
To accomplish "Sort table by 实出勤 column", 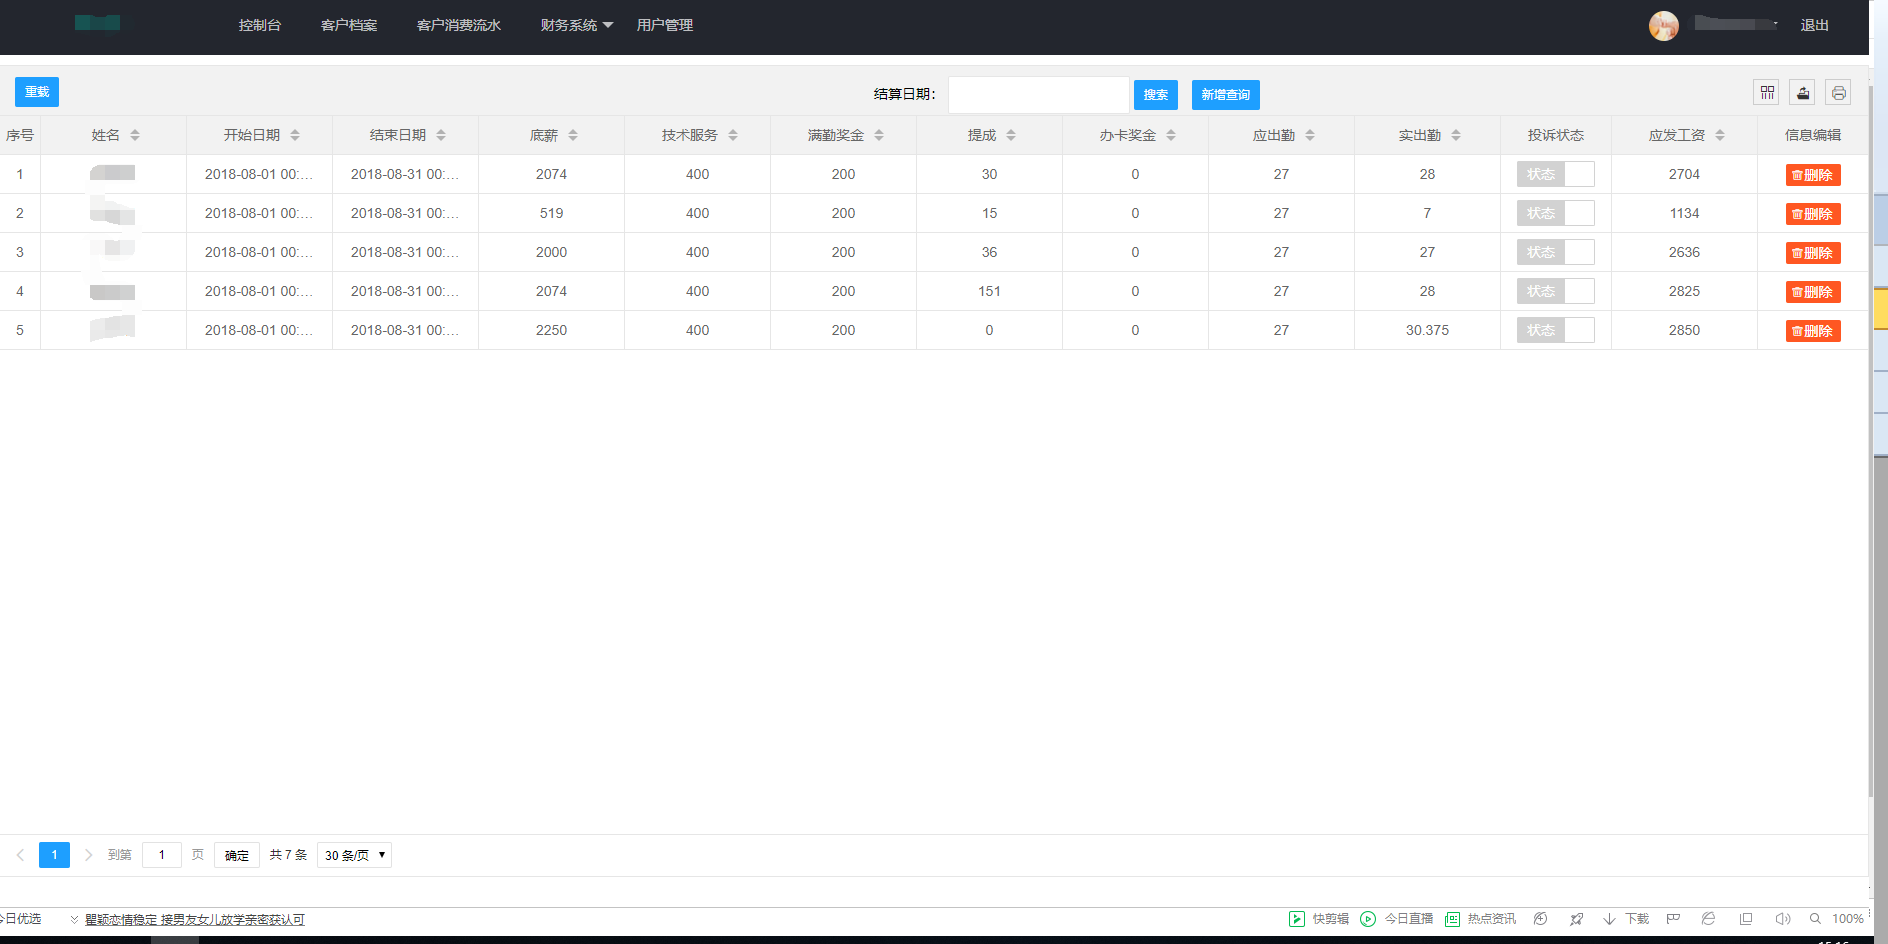I will (x=1456, y=135).
